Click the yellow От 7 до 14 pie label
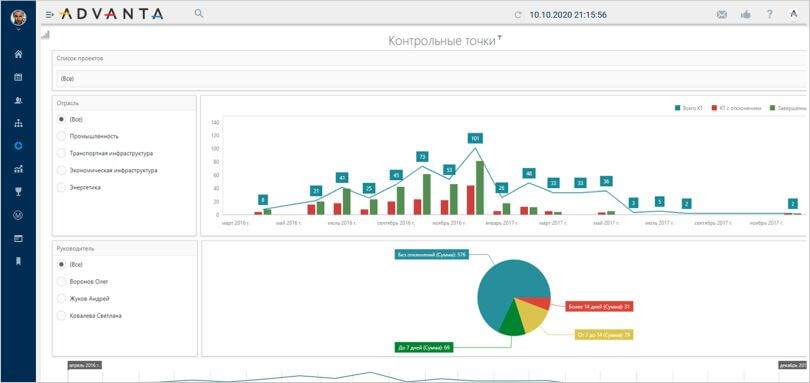This screenshot has width=810, height=383. point(604,334)
